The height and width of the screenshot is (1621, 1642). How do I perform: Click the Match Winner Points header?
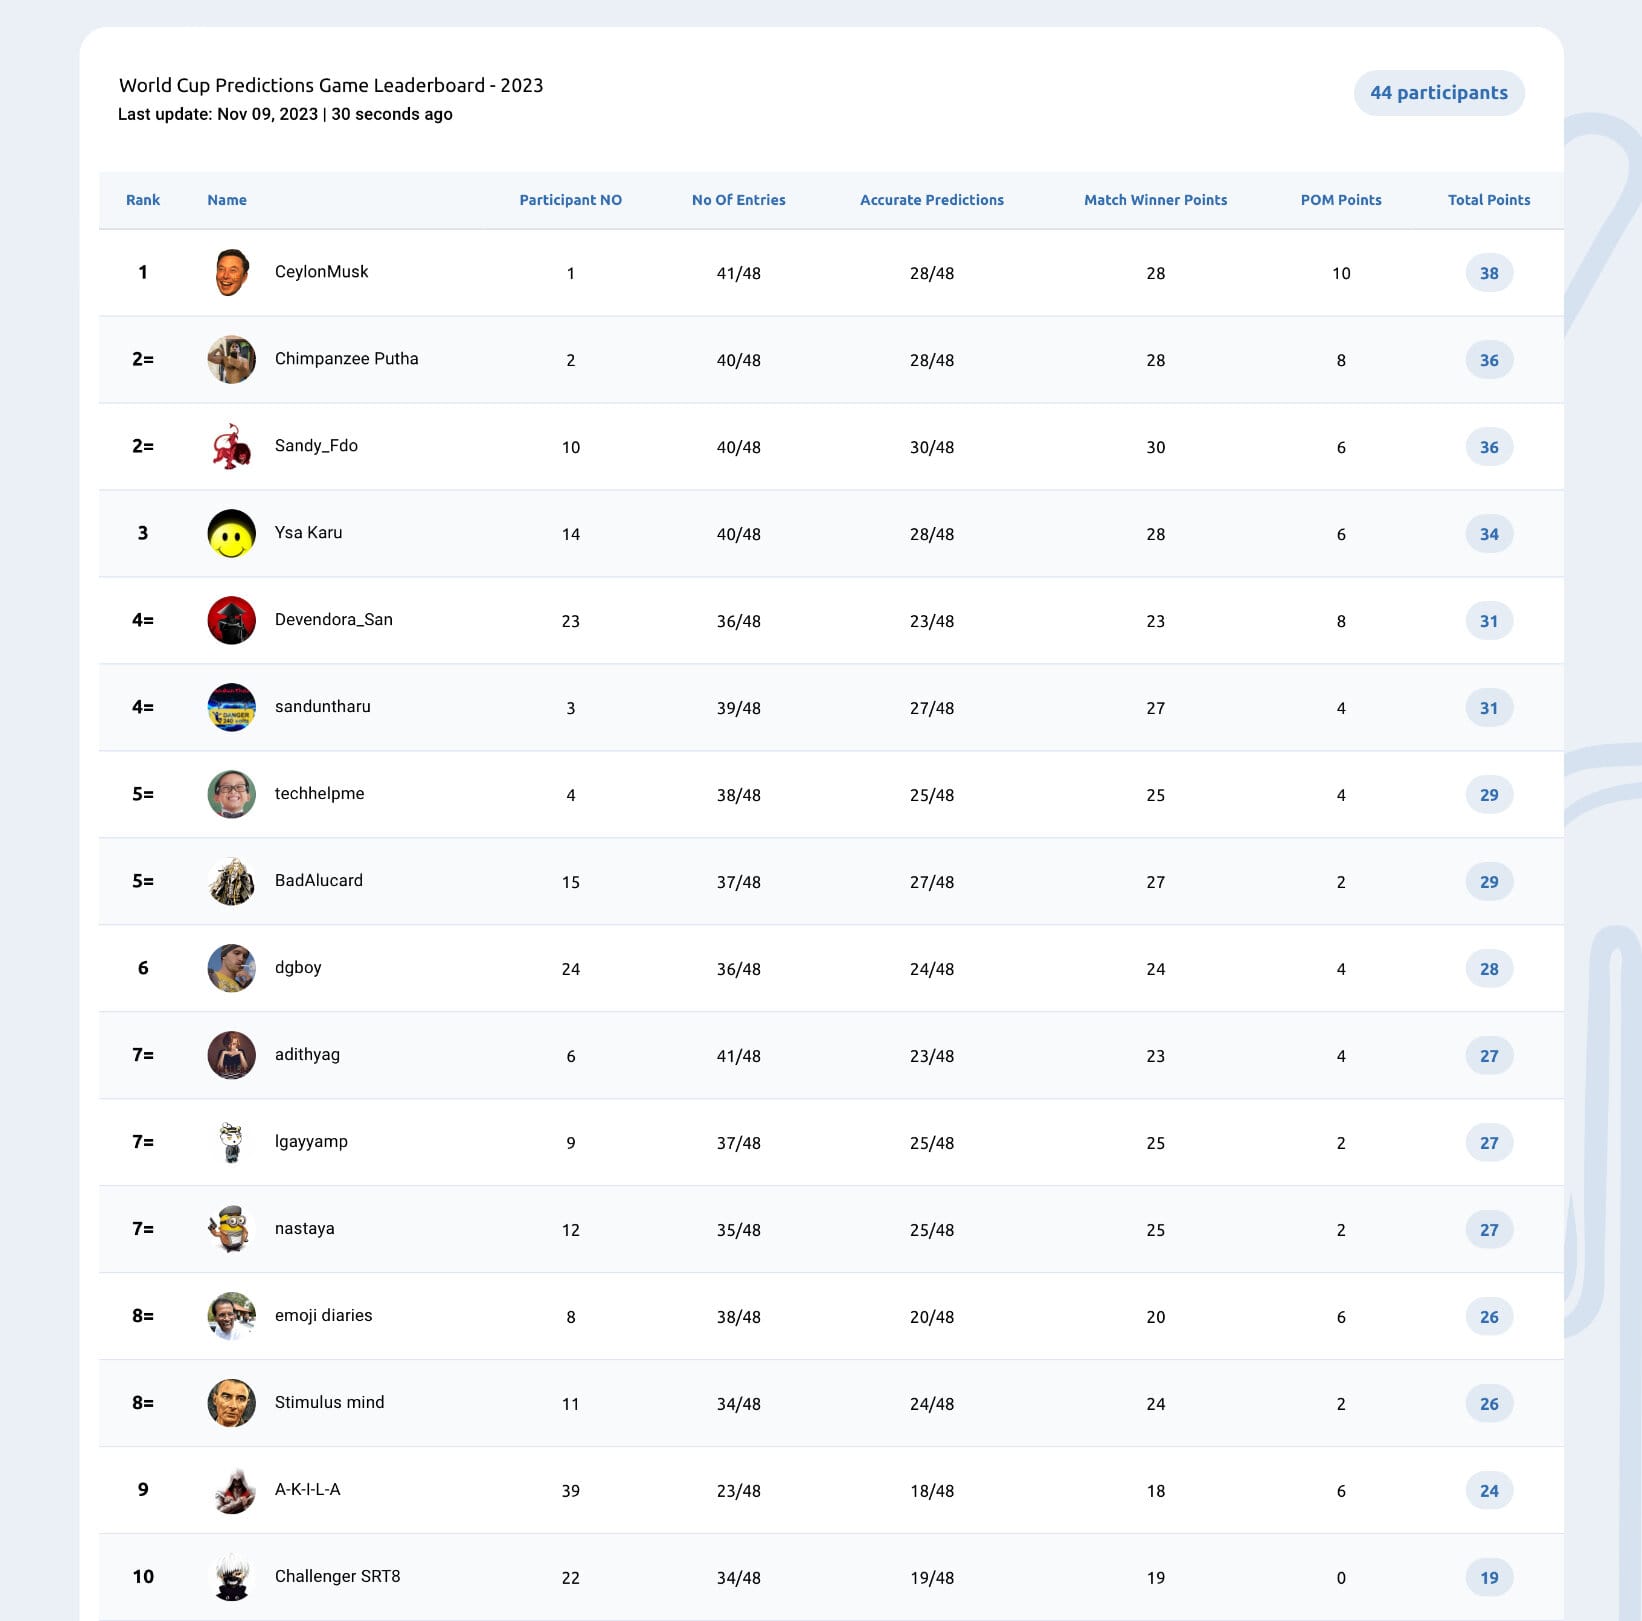[x=1155, y=200]
